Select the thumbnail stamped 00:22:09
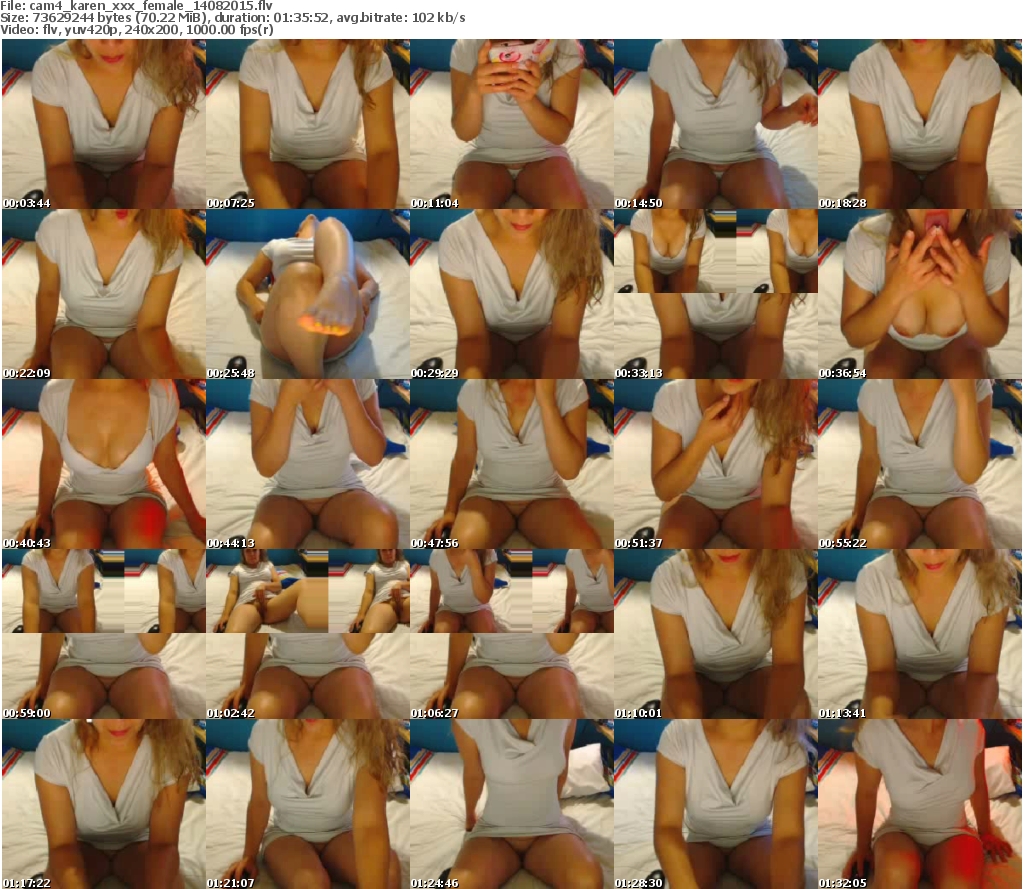 pos(104,294)
